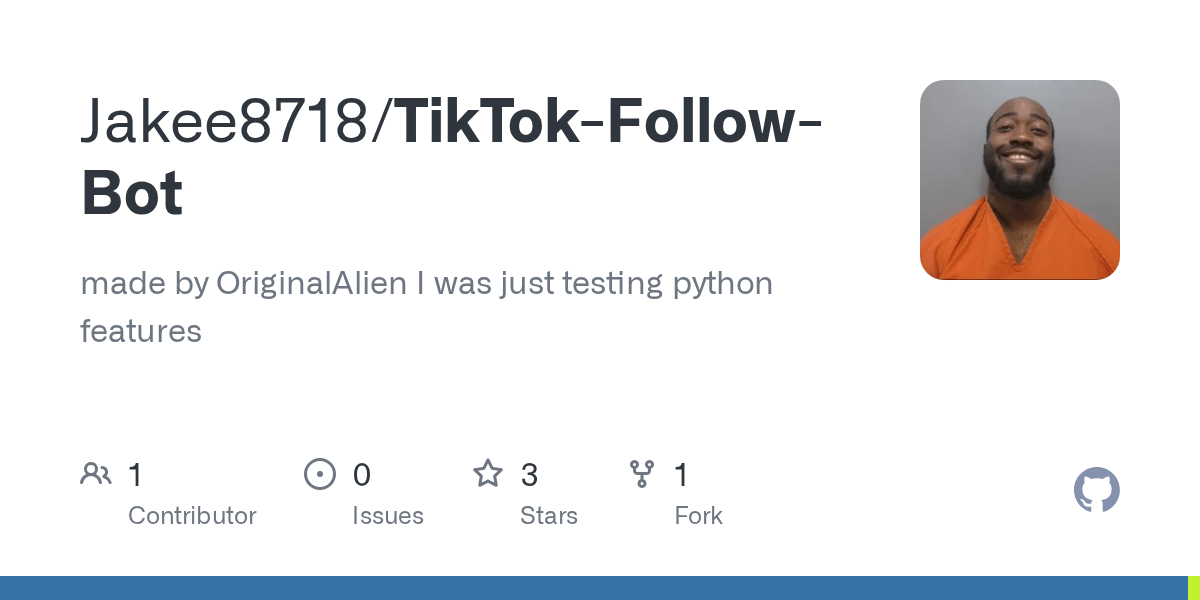Click the fork branch icon
Viewport: 1200px width, 600px height.
pyautogui.click(x=641, y=474)
